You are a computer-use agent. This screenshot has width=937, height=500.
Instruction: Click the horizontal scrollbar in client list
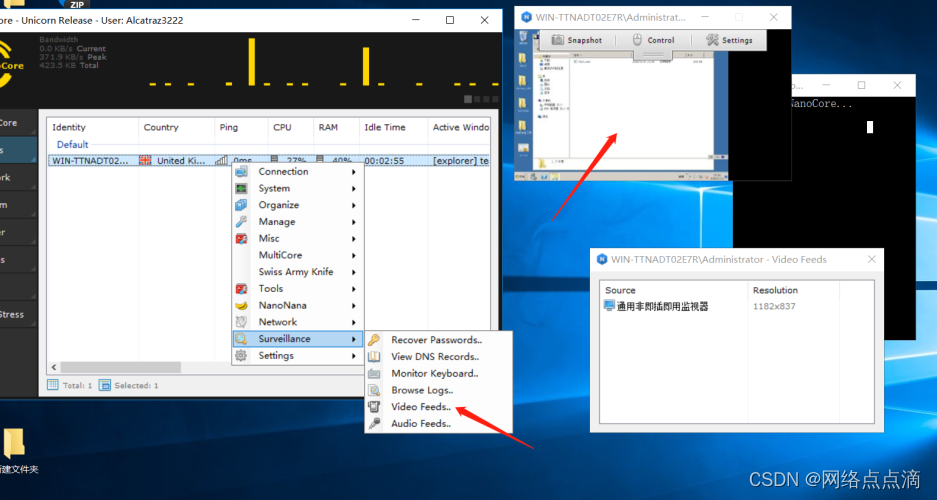[120, 367]
